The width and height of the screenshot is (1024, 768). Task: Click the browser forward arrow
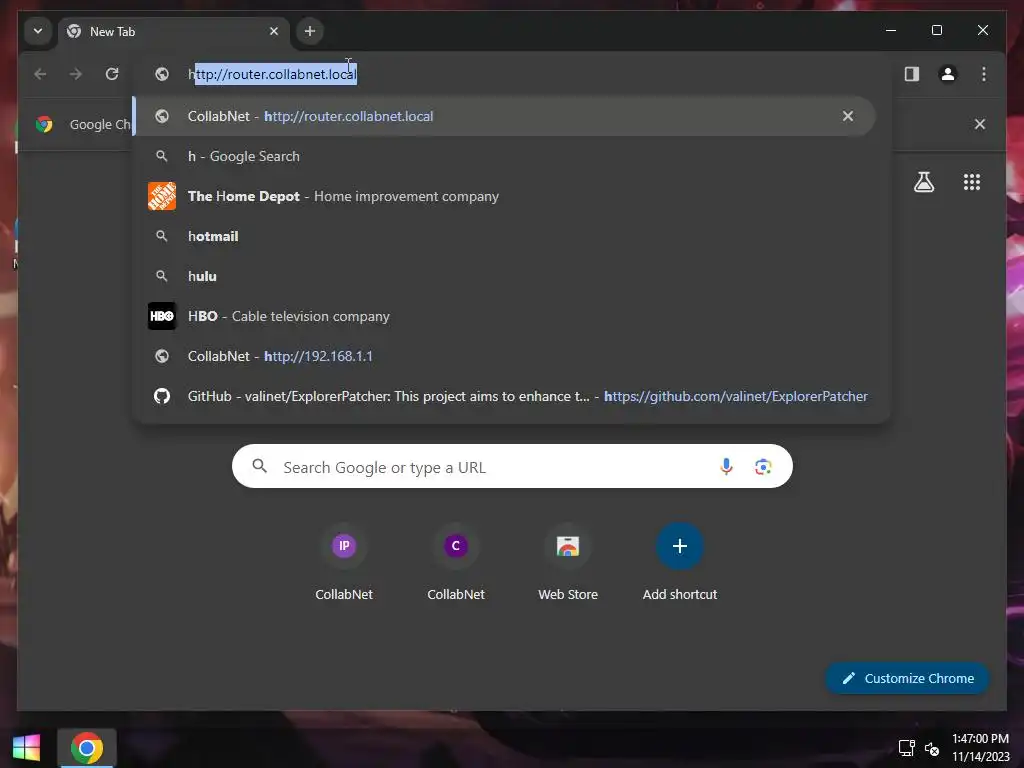pyautogui.click(x=76, y=74)
